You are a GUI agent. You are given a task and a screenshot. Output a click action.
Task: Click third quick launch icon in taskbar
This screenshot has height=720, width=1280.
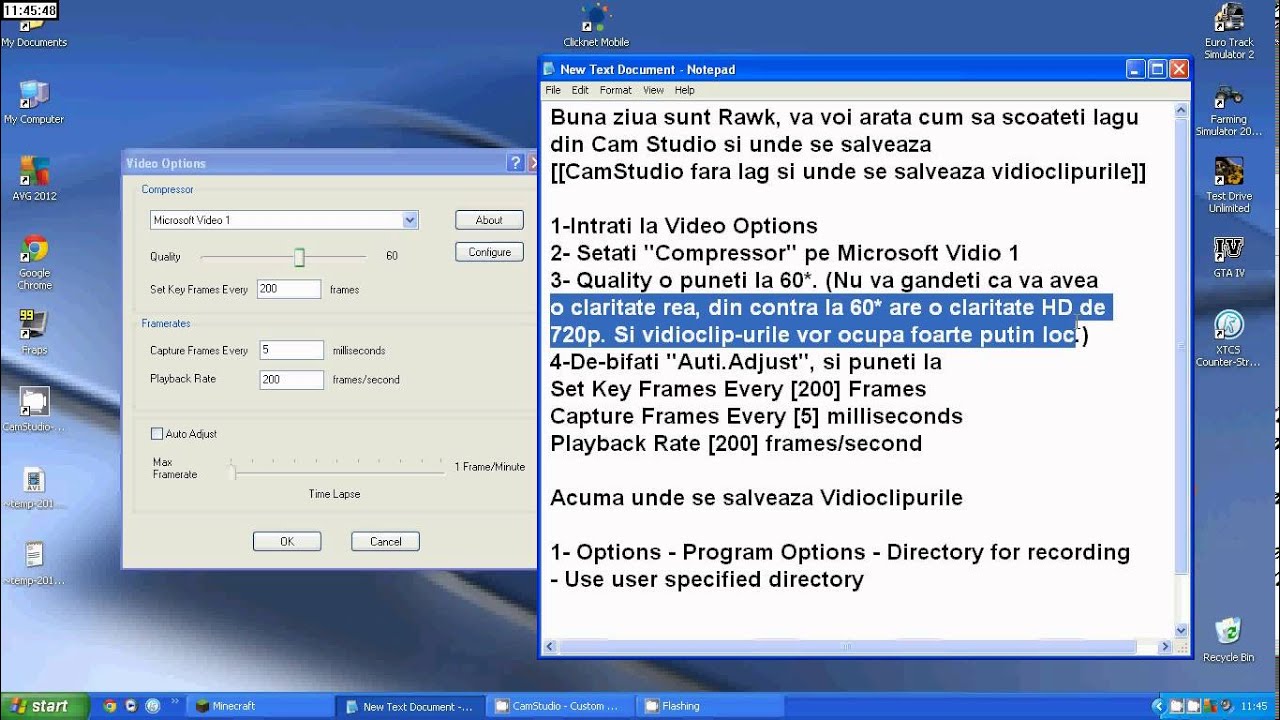tap(152, 706)
